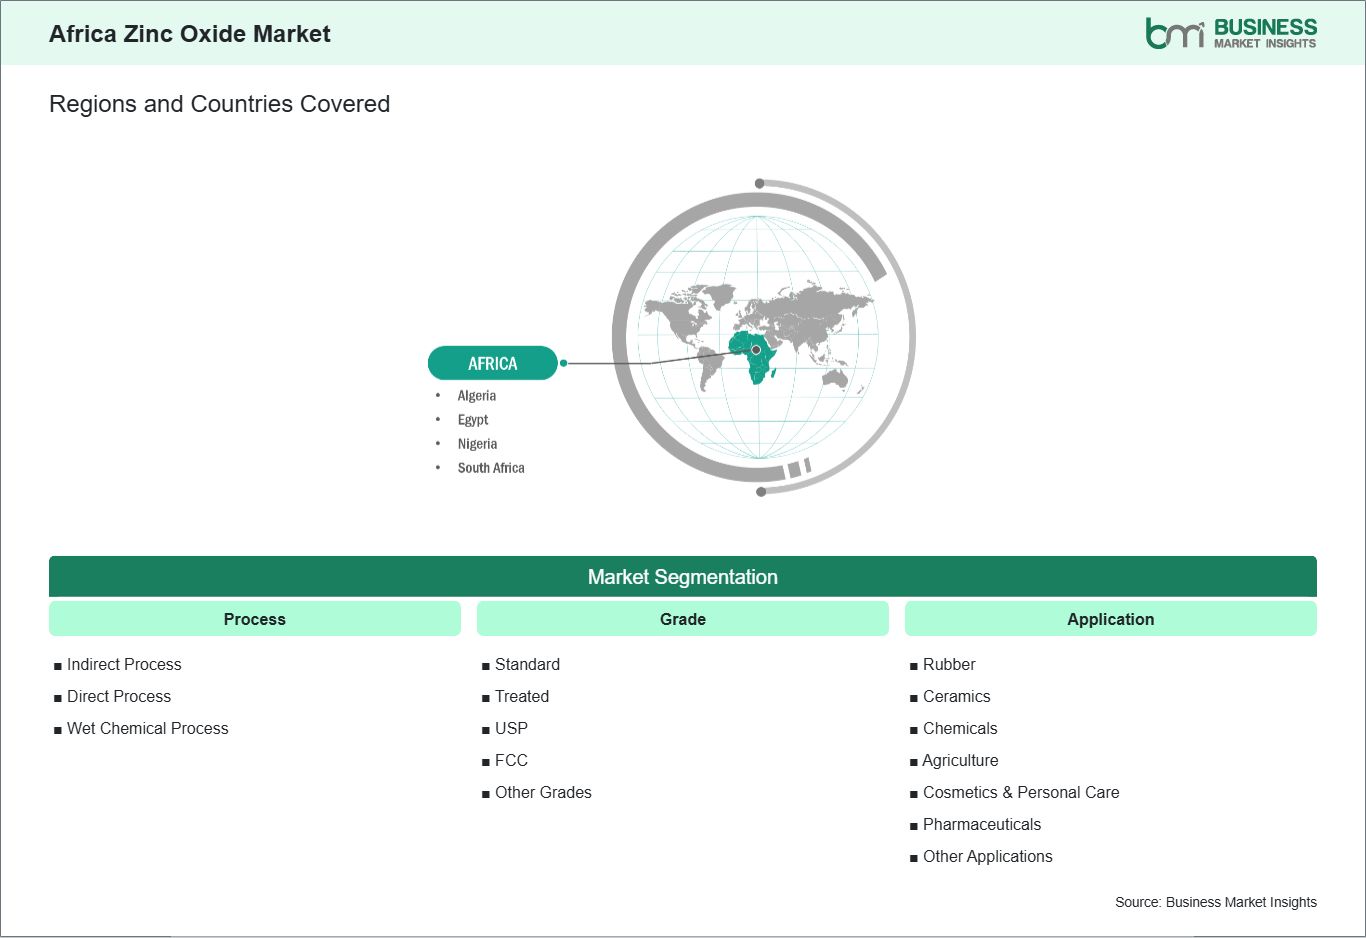Click the Business Market Insights logo
This screenshot has width=1366, height=938.
click(x=1231, y=33)
